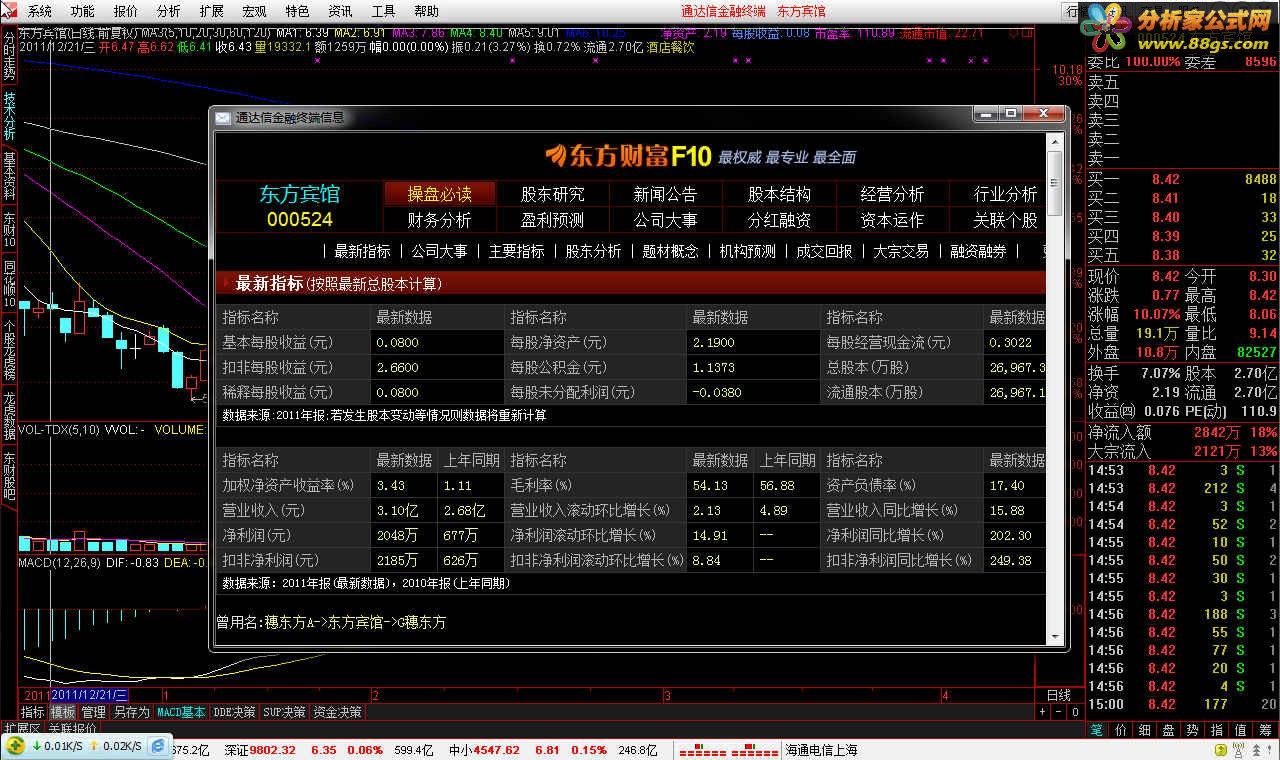Select 同花顺10 vertical side tab
Screen dimensions: 1280x760
click(x=9, y=283)
